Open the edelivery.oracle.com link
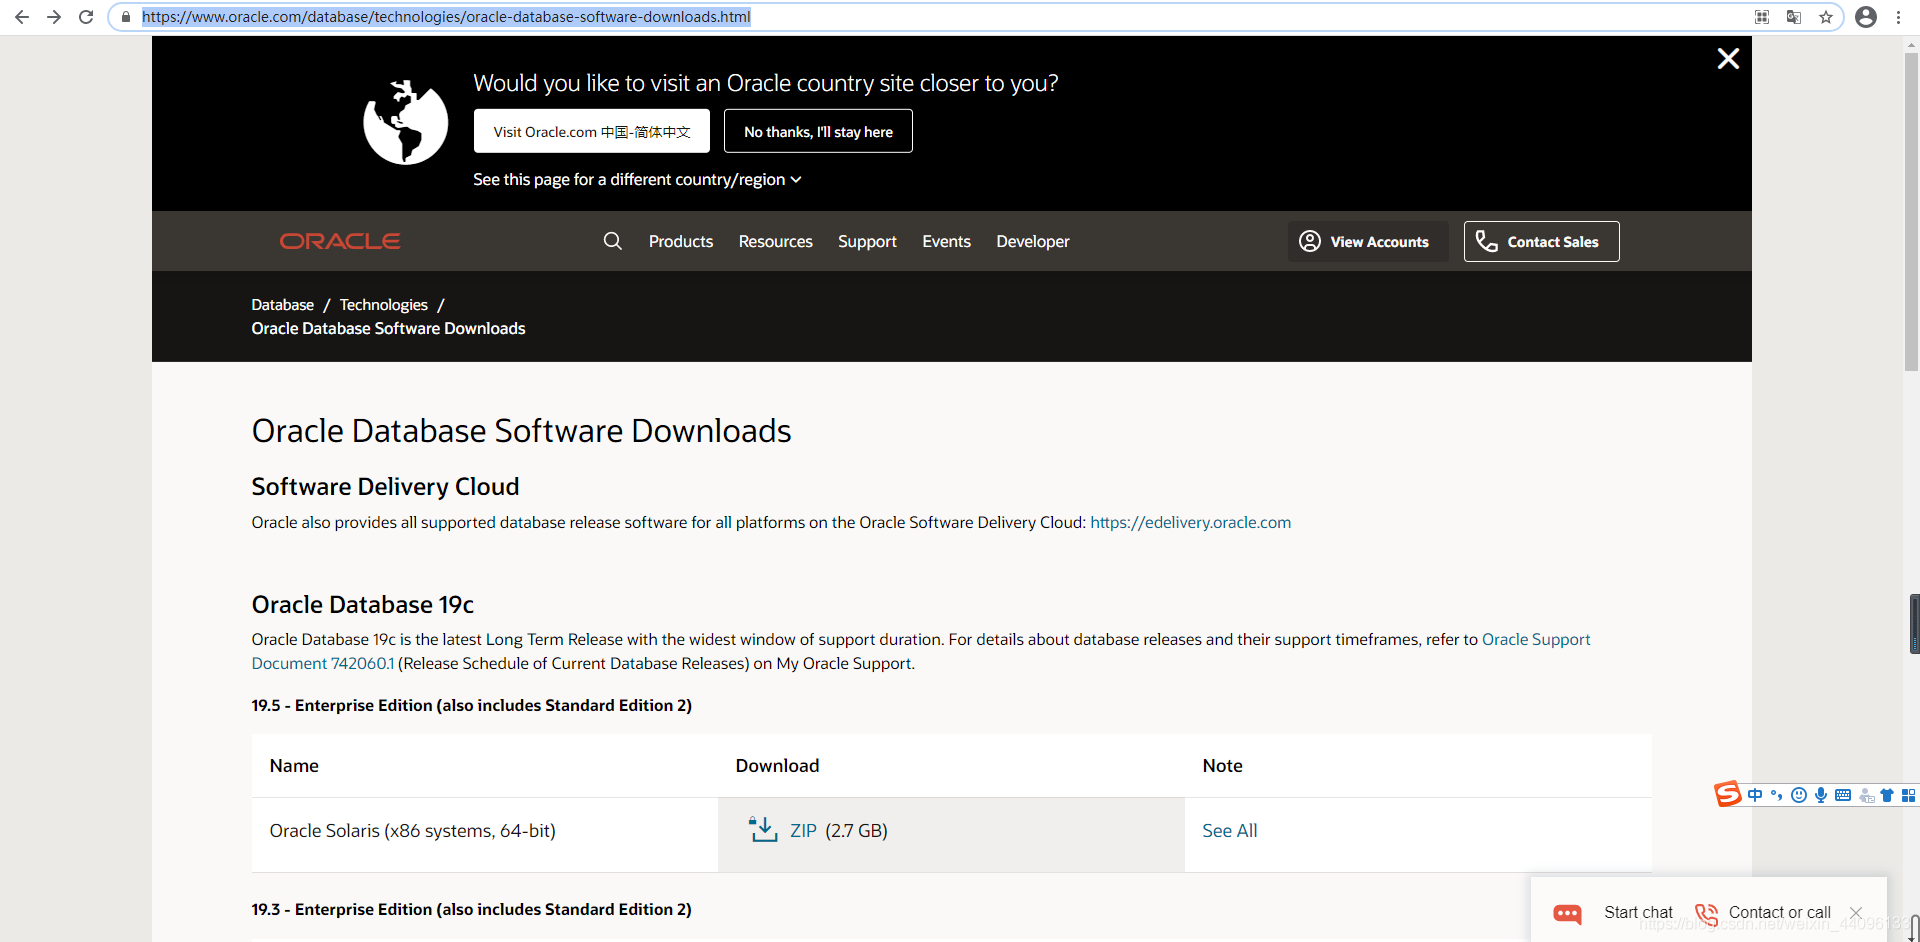Viewport: 1920px width, 942px height. click(x=1190, y=522)
